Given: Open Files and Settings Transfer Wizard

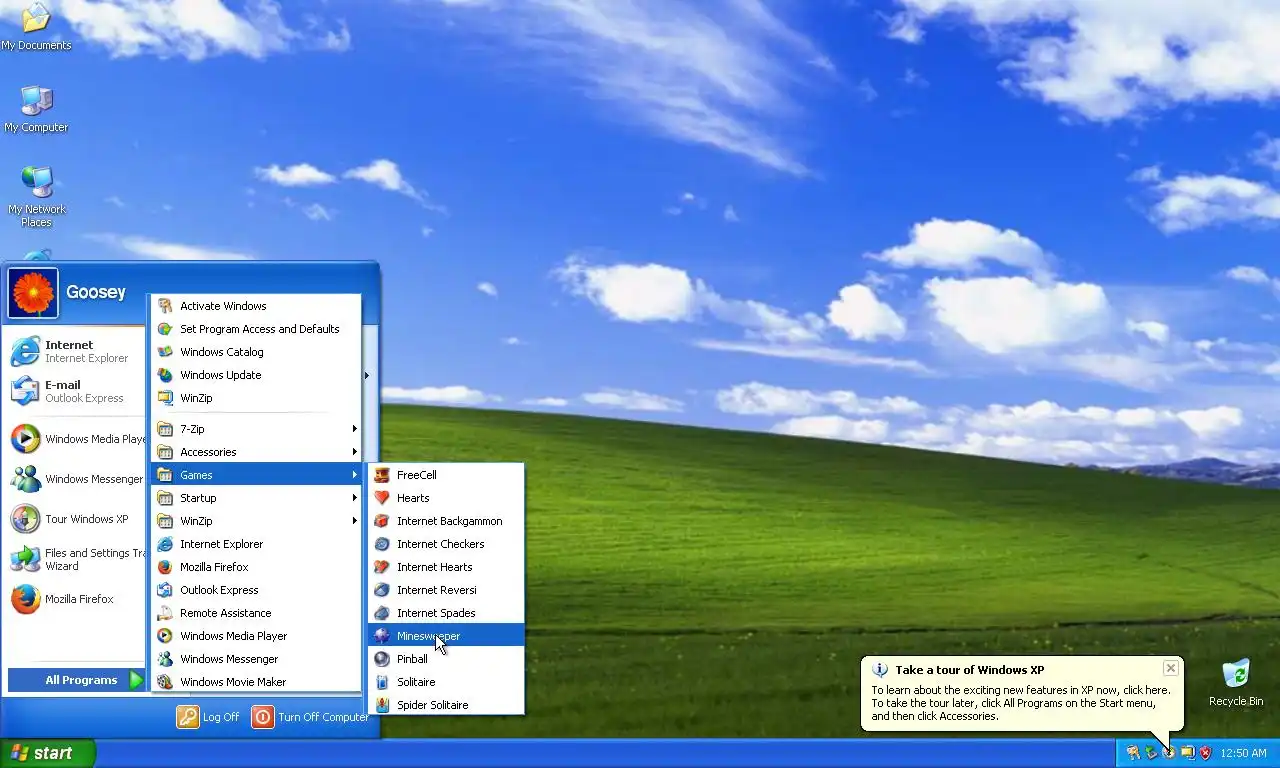Looking at the screenshot, I should [76, 559].
